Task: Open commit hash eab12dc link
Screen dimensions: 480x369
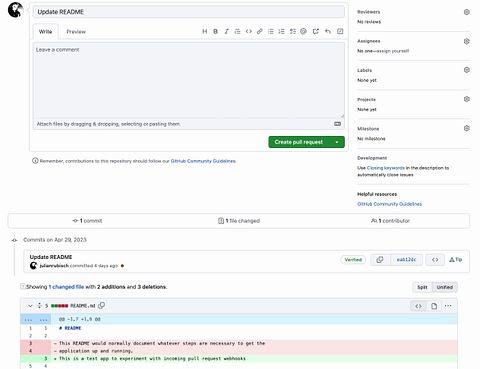Action: click(x=406, y=260)
